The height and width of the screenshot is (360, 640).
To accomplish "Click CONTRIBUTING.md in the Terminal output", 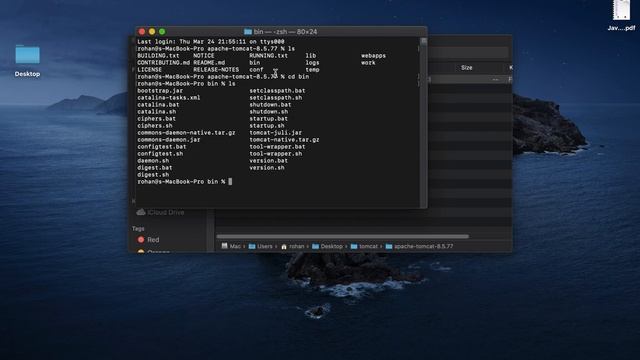I will coord(163,63).
